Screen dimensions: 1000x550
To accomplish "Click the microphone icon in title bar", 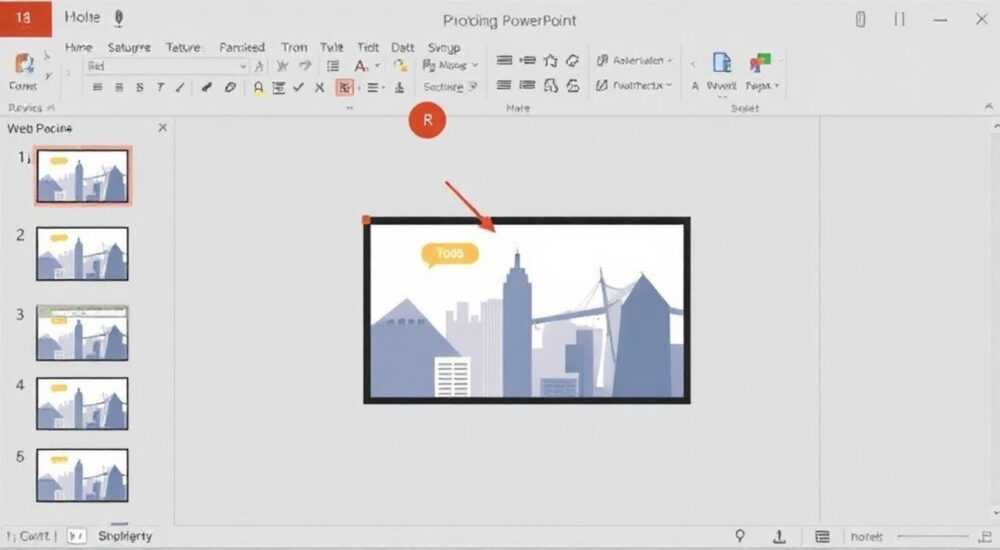I will pos(119,19).
